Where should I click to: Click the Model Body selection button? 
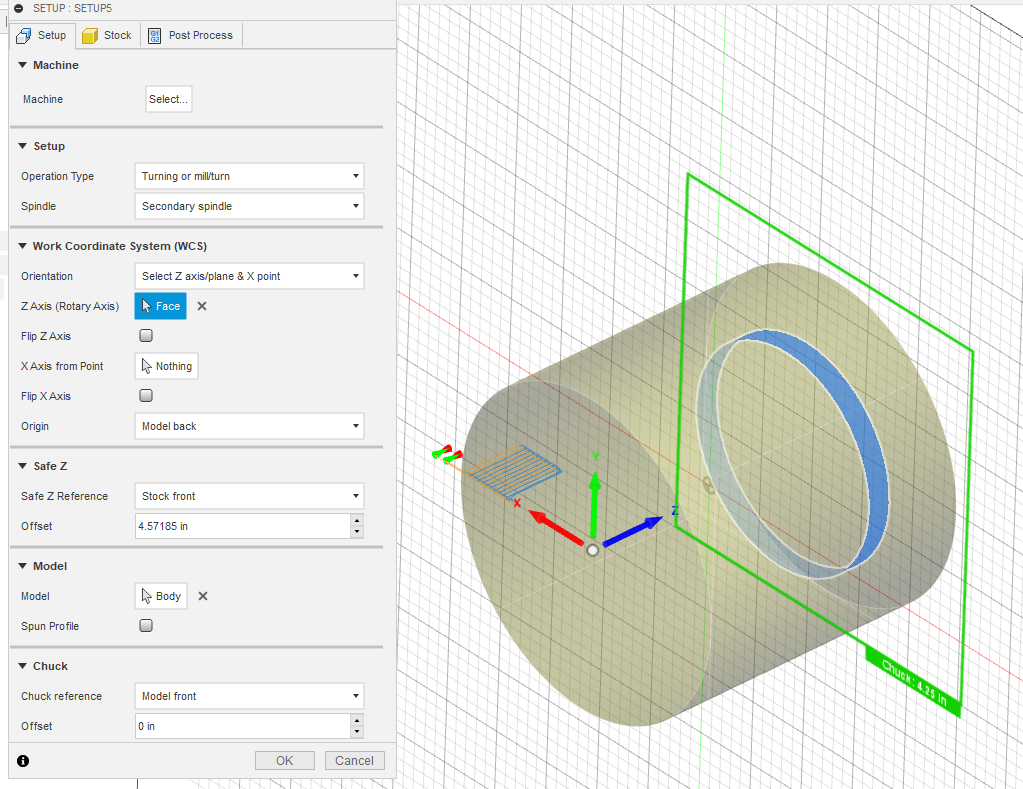[x=161, y=596]
